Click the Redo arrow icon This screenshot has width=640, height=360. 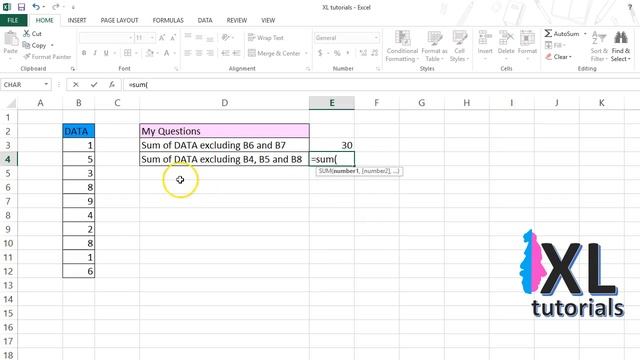[x=56, y=7]
